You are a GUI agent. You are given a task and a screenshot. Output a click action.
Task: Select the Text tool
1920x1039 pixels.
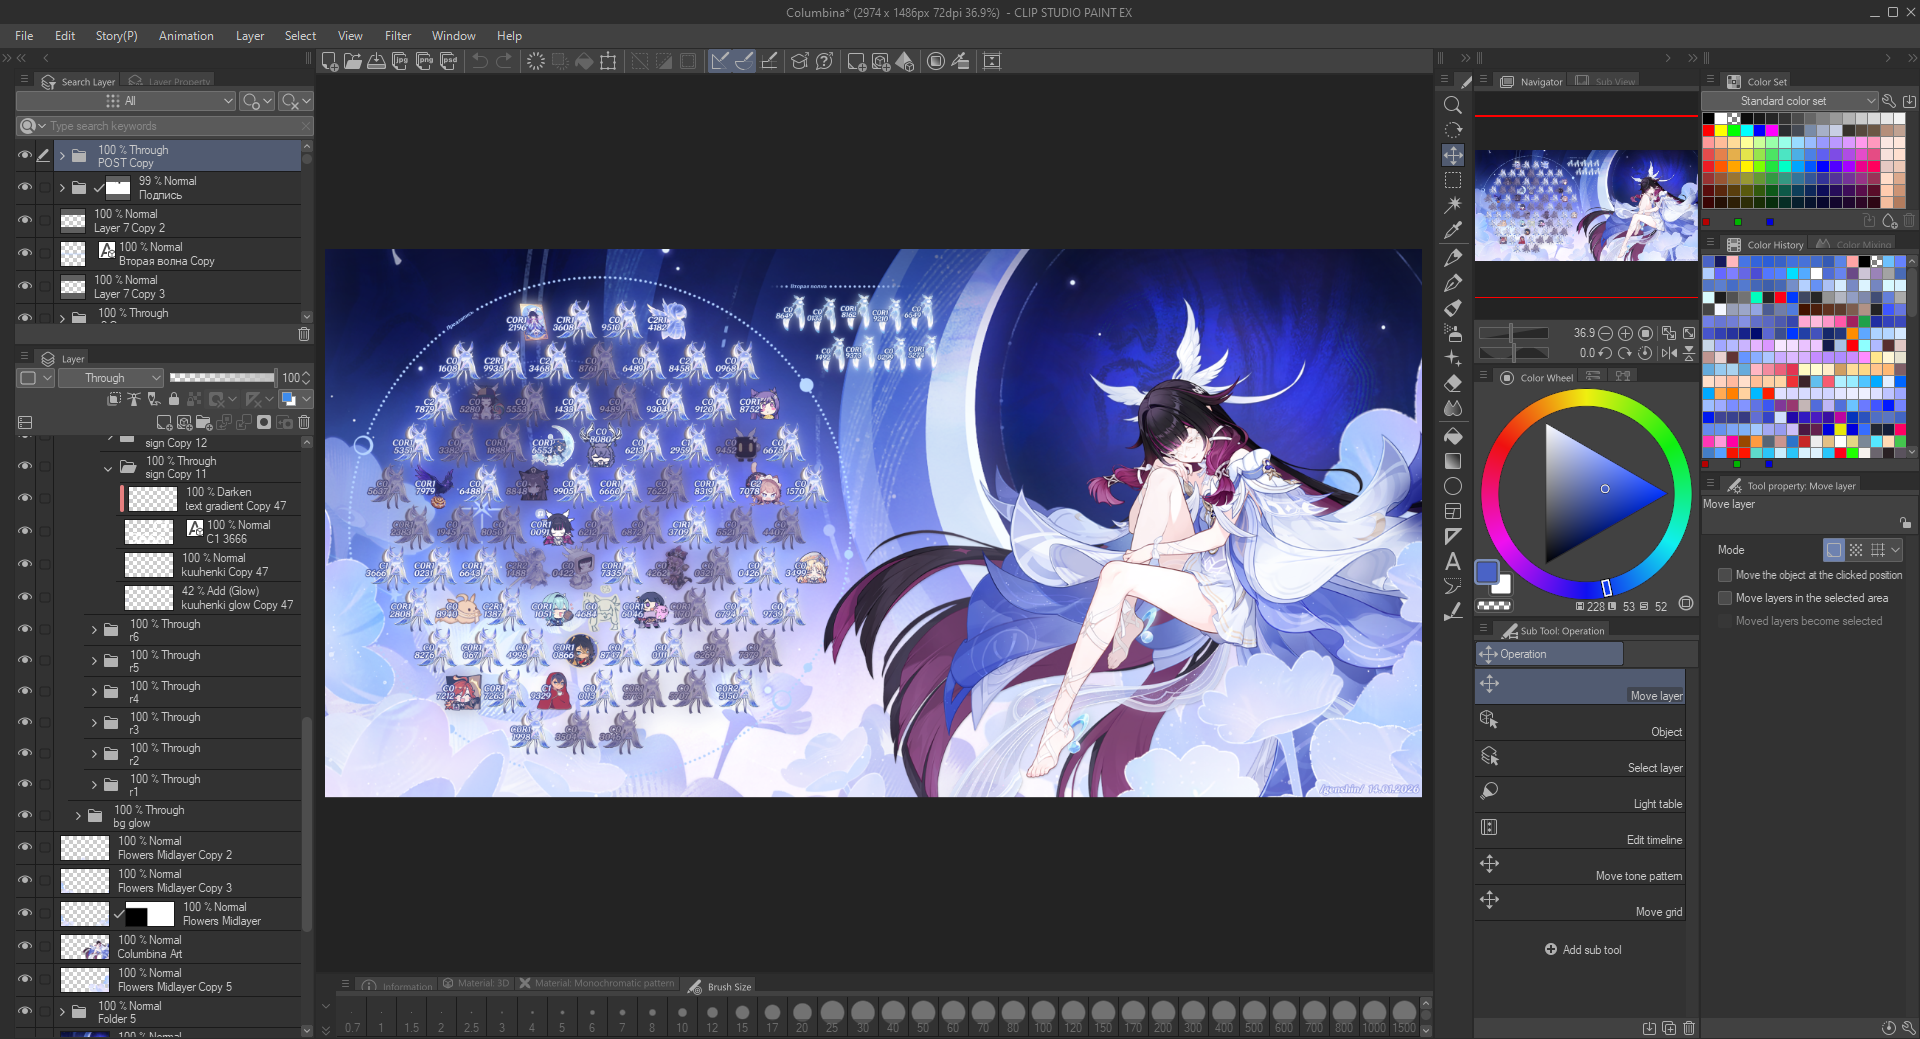coord(1453,561)
